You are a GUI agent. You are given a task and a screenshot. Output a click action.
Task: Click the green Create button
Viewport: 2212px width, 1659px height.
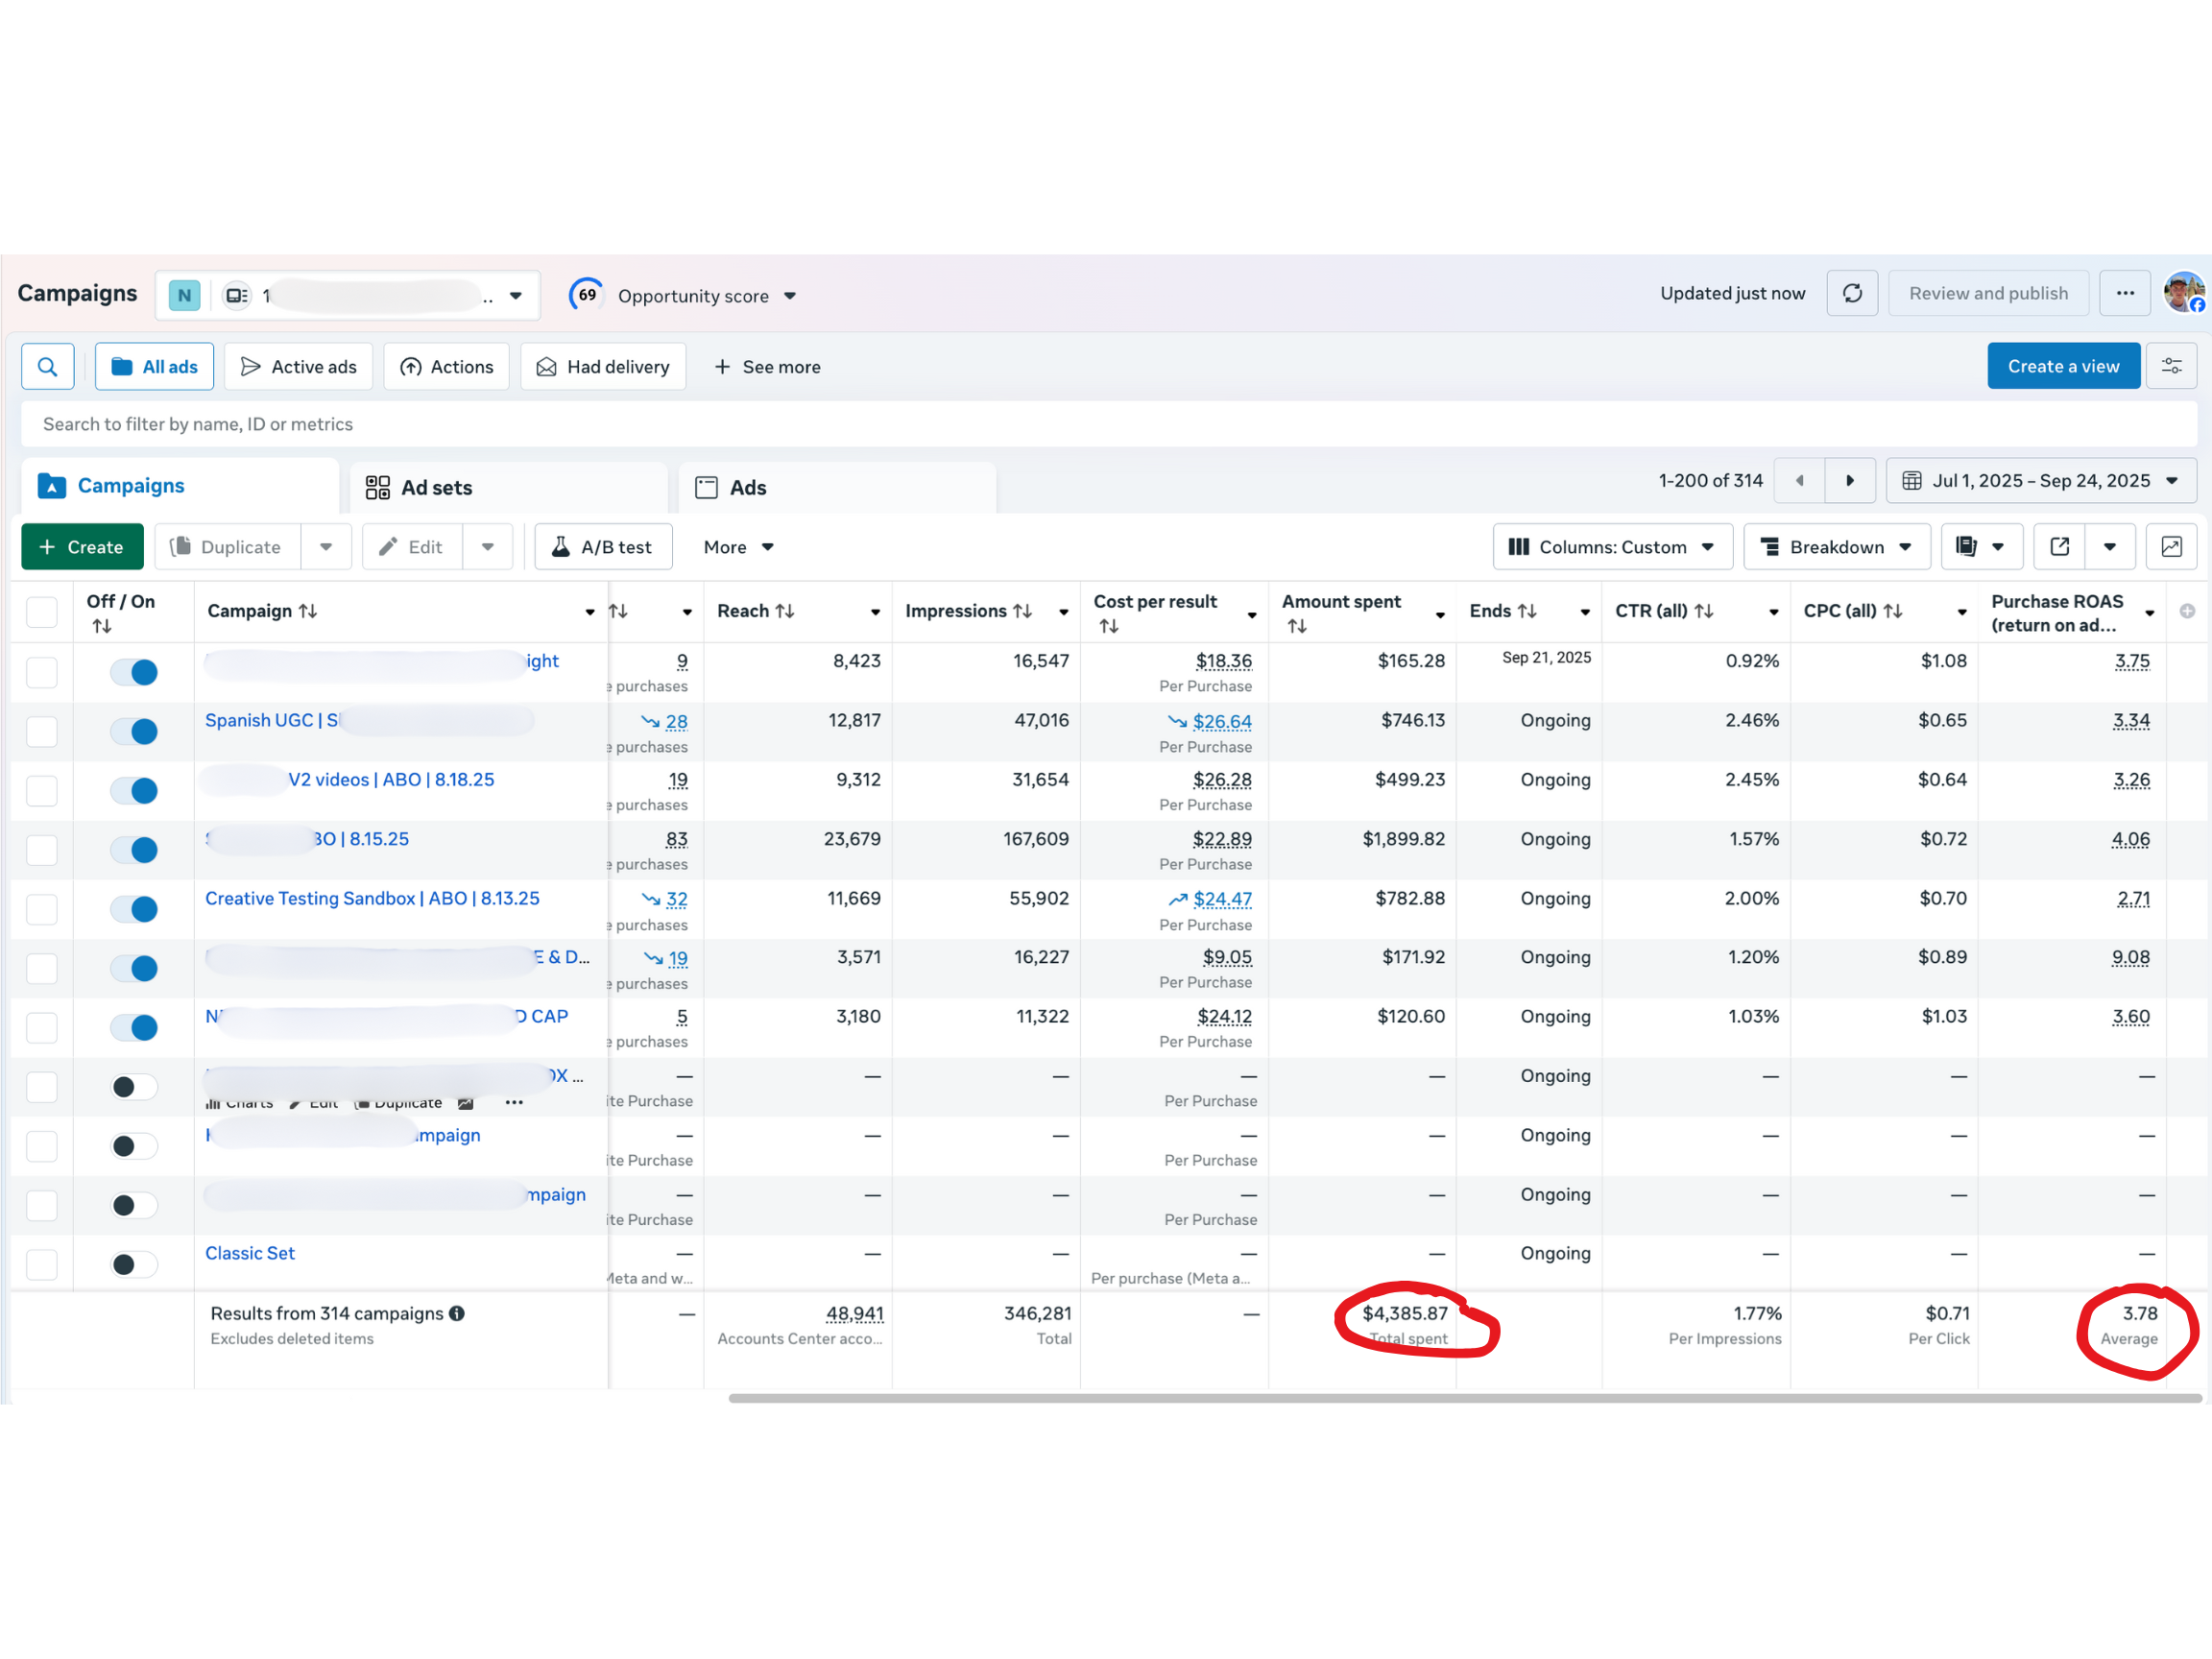[82, 547]
